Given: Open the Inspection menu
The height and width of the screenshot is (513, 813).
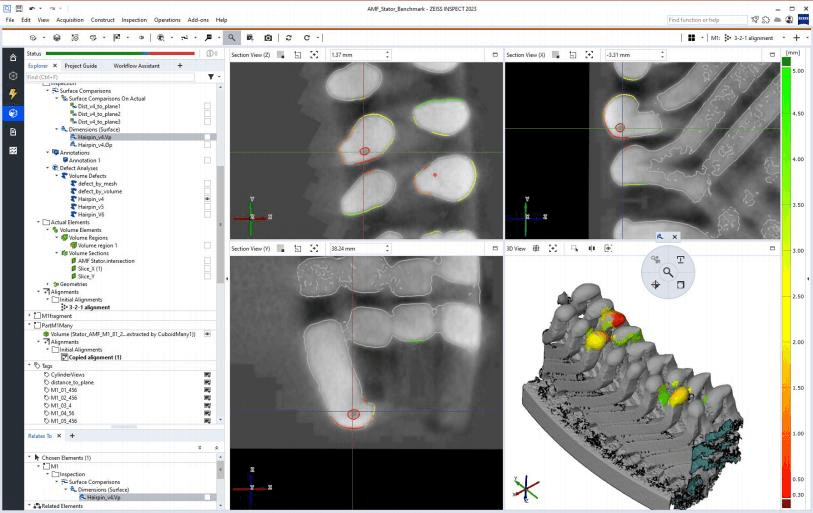Looking at the screenshot, I should [135, 20].
